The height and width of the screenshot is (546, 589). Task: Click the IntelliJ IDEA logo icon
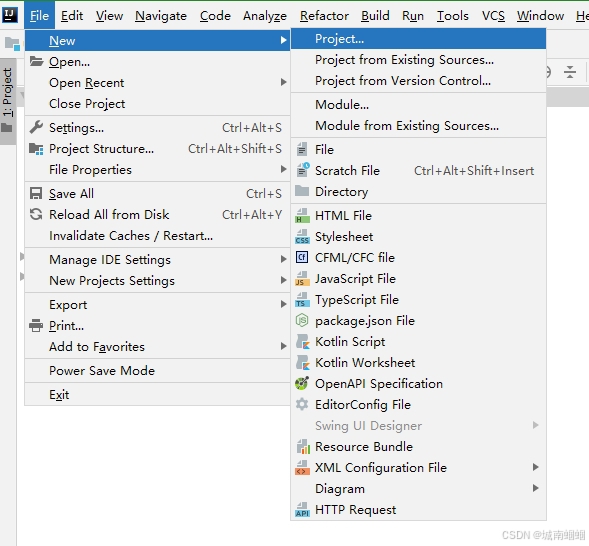pos(10,15)
